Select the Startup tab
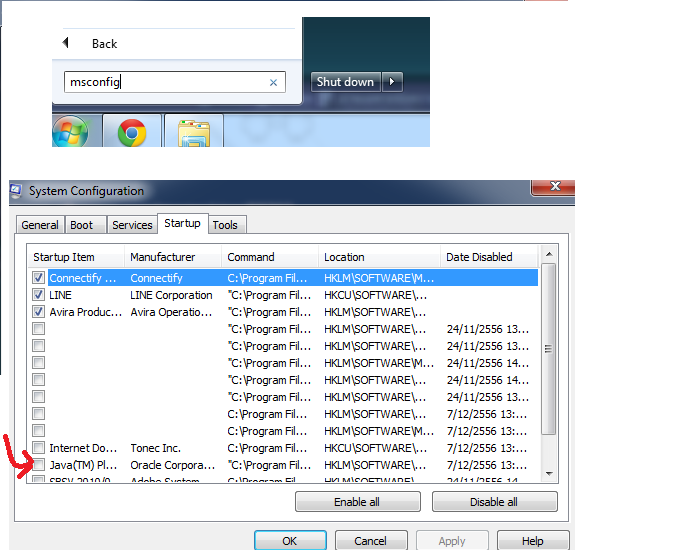 click(x=182, y=223)
